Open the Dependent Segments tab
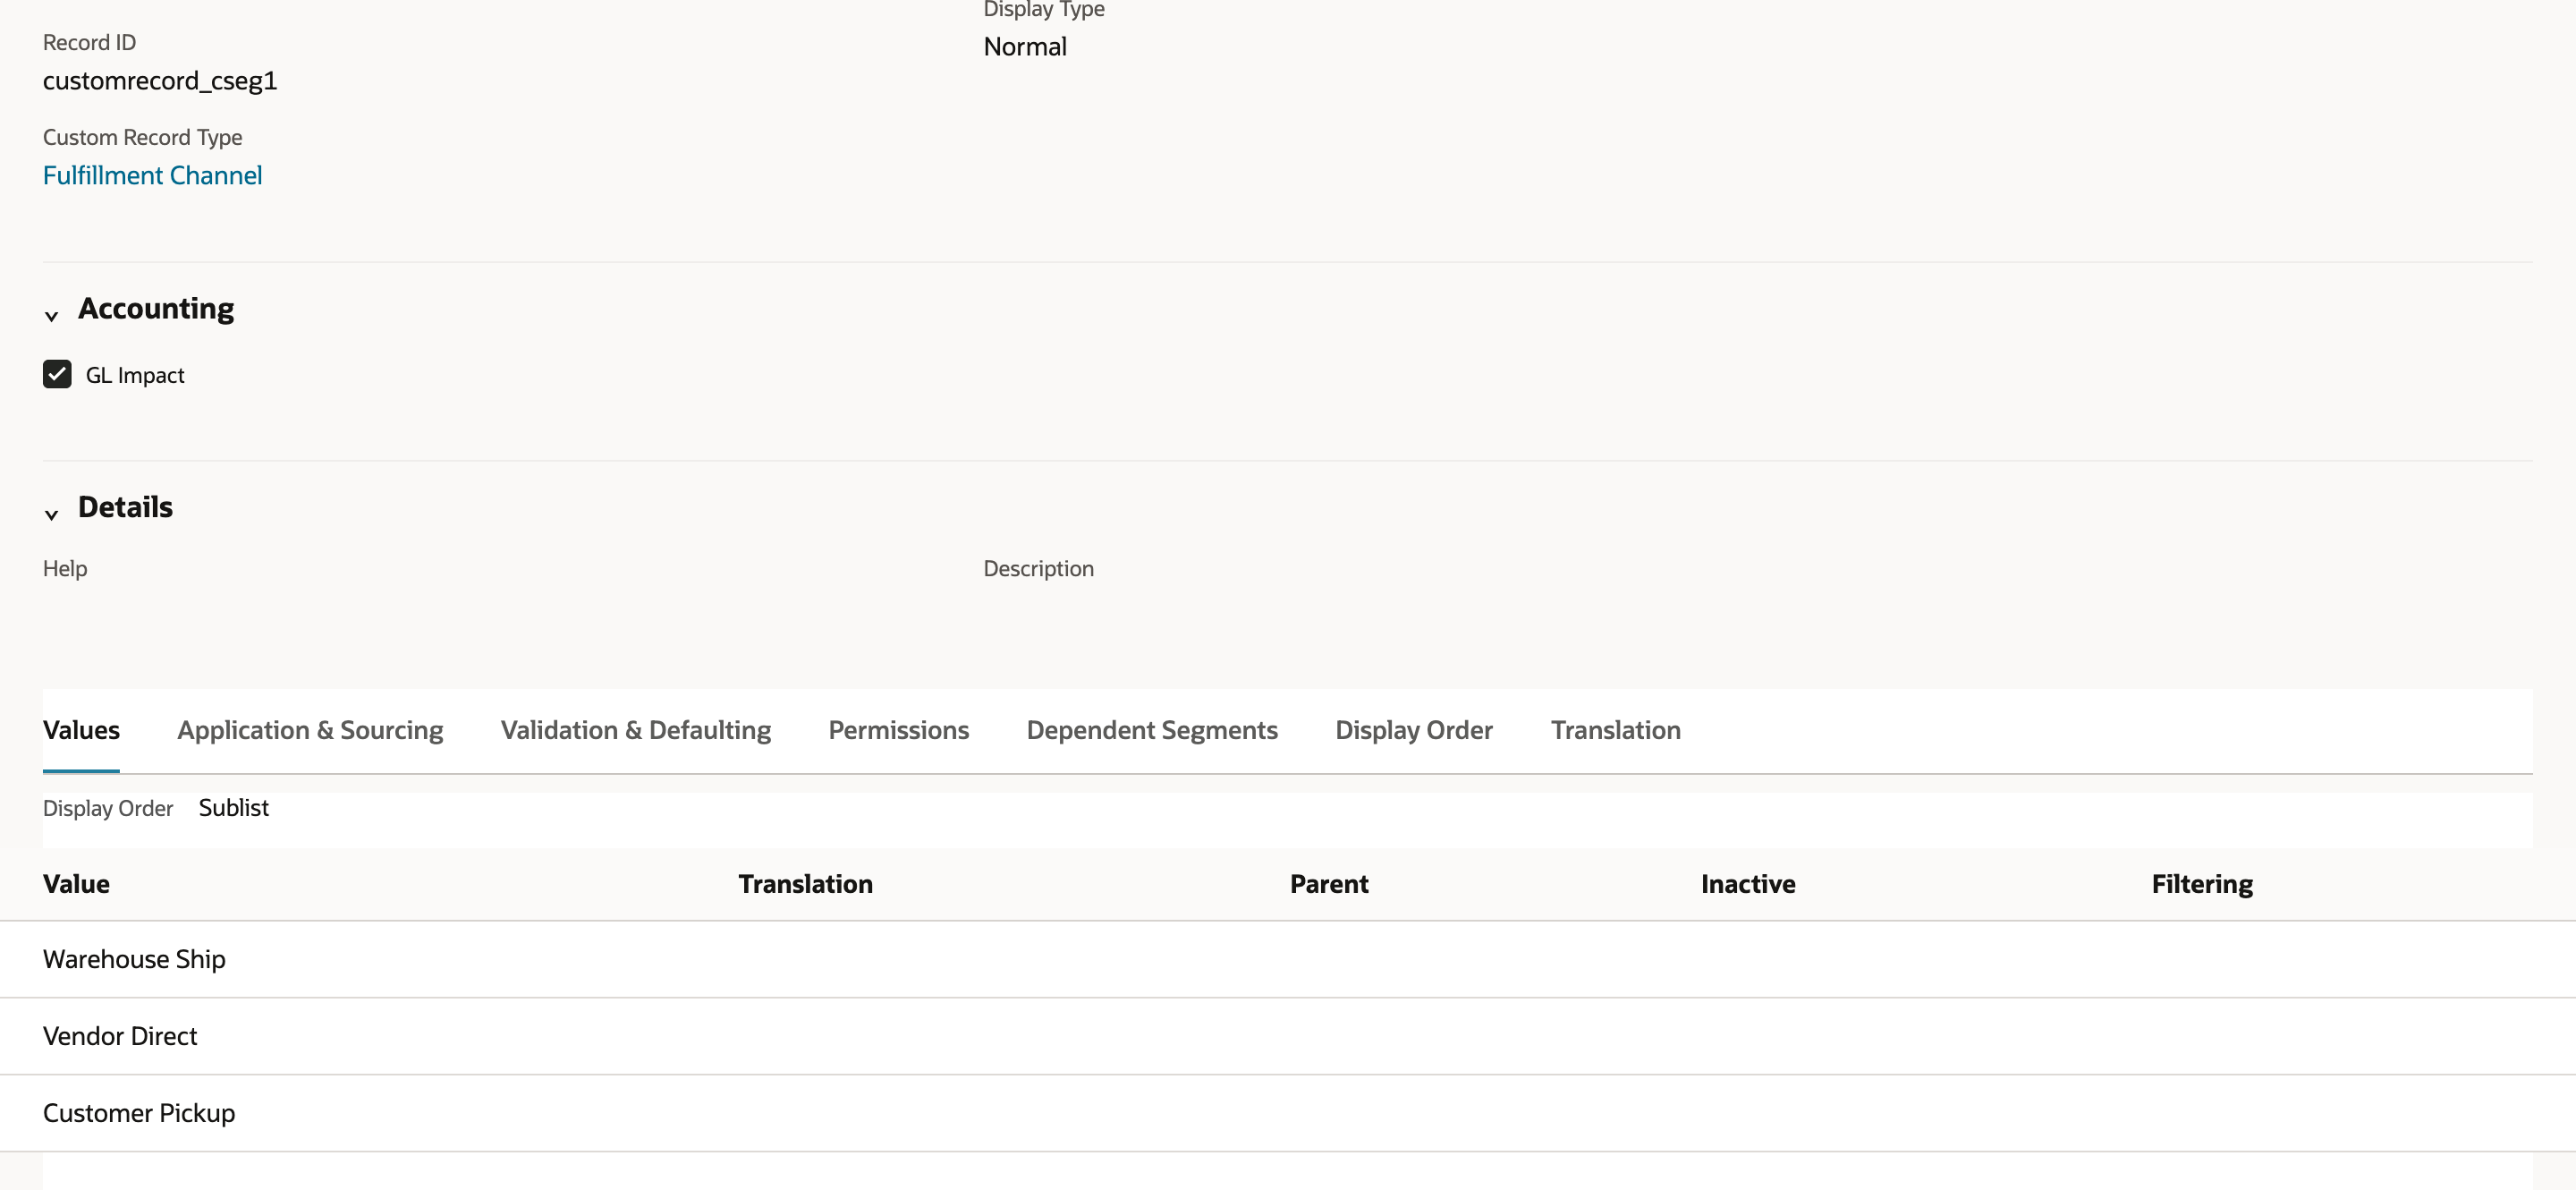 coord(1152,730)
